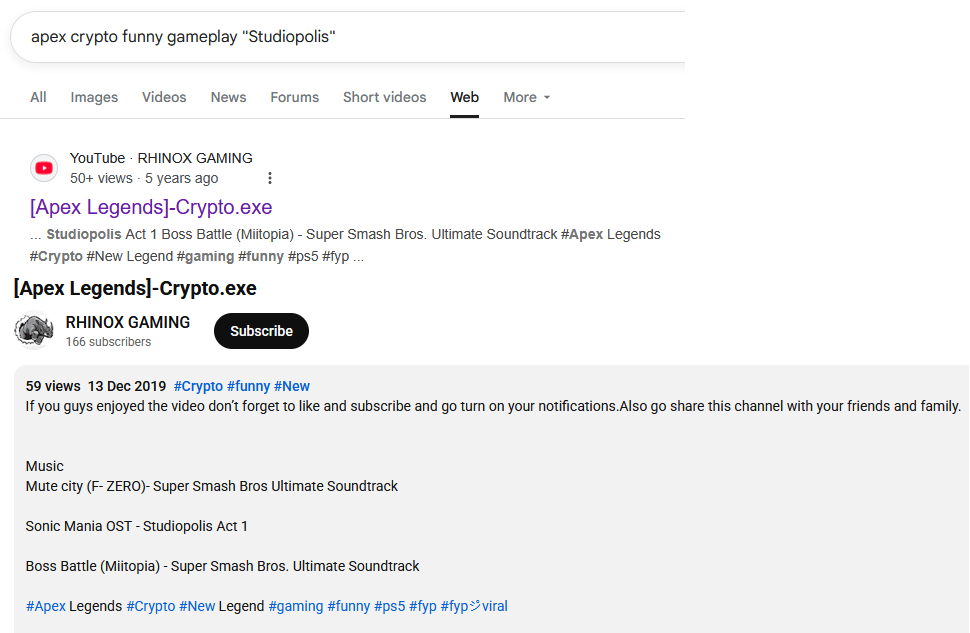Click the #ps5 hashtag link

(389, 606)
